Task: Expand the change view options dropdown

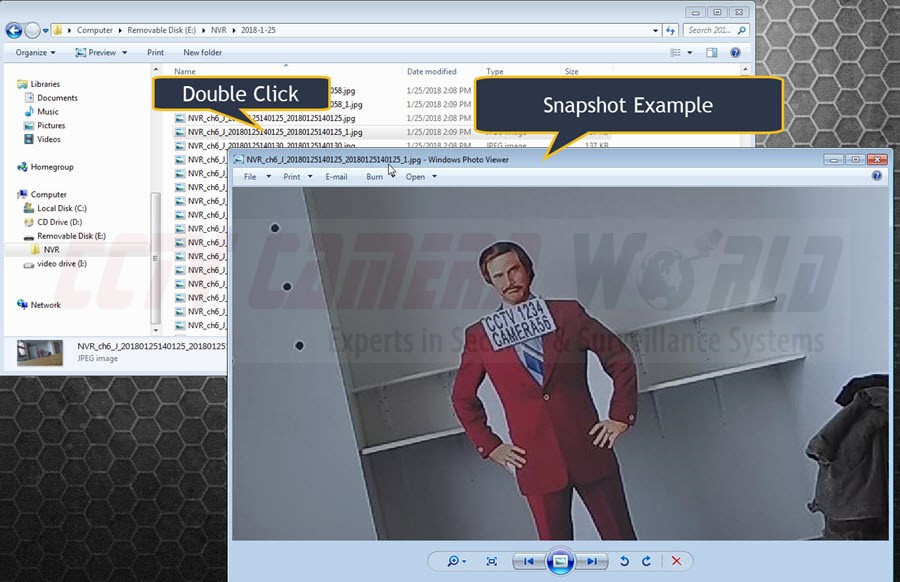Action: click(689, 52)
